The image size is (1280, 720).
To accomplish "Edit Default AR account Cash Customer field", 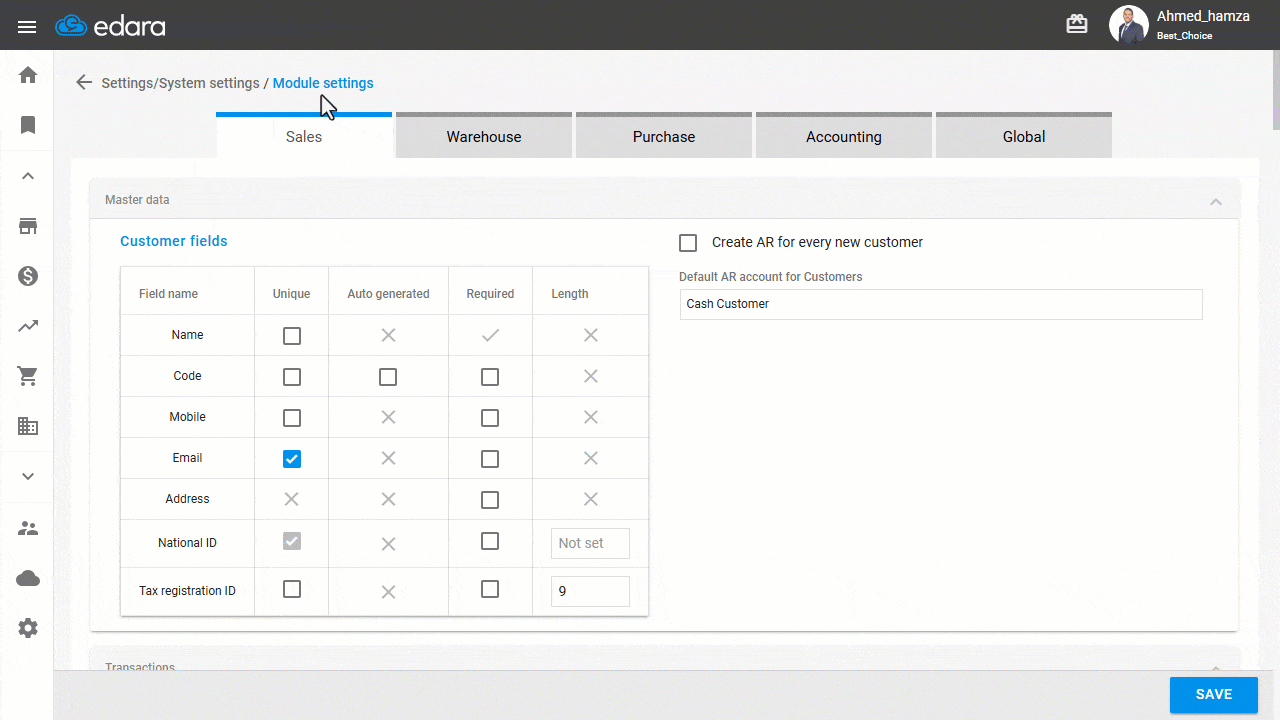I will pyautogui.click(x=941, y=304).
